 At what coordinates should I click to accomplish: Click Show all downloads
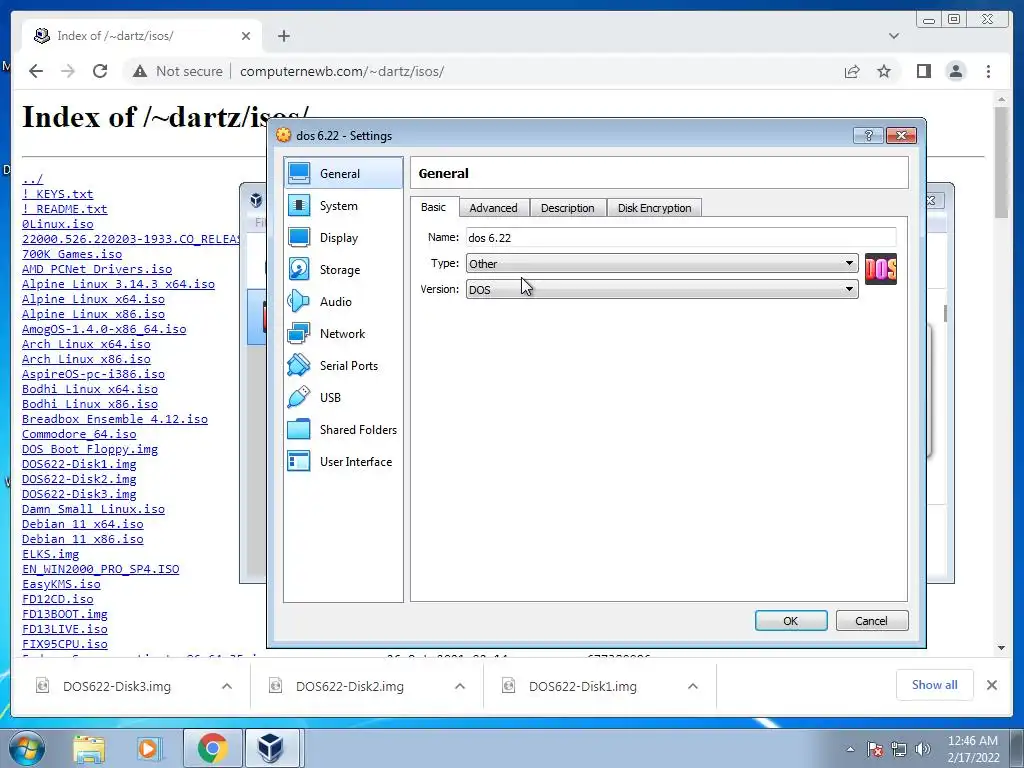click(x=935, y=684)
